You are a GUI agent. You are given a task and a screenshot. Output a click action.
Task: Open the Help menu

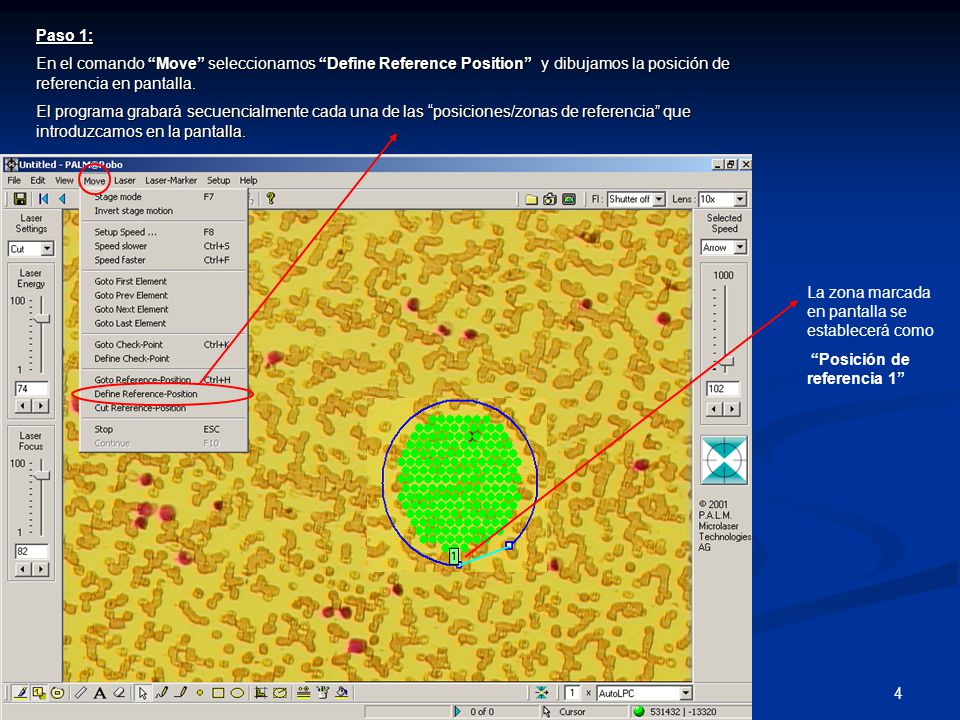248,180
